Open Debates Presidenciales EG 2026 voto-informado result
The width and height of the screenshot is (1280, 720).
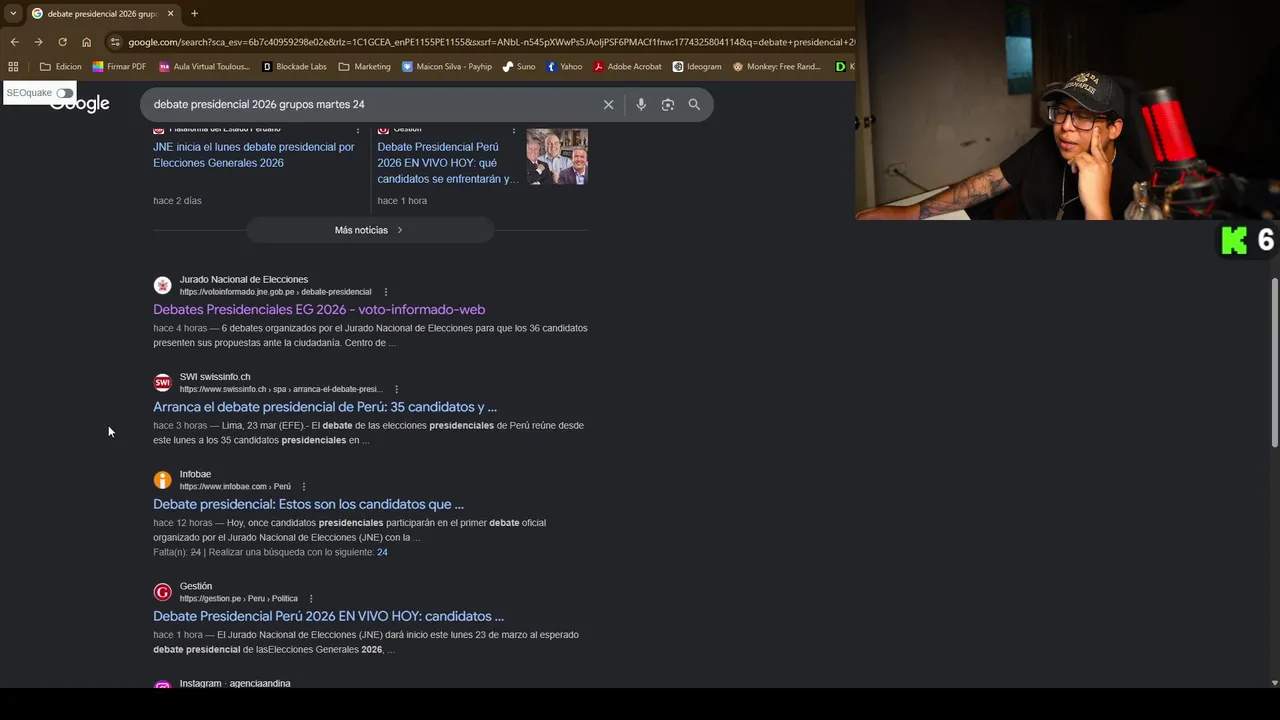(319, 310)
